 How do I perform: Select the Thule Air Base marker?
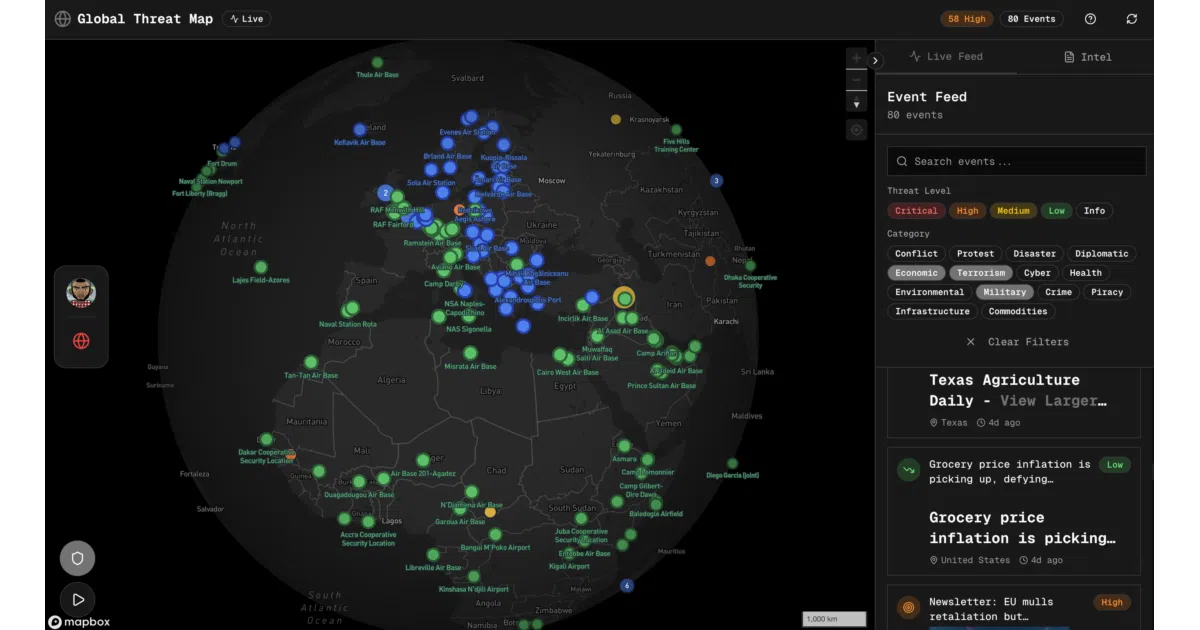pos(378,63)
